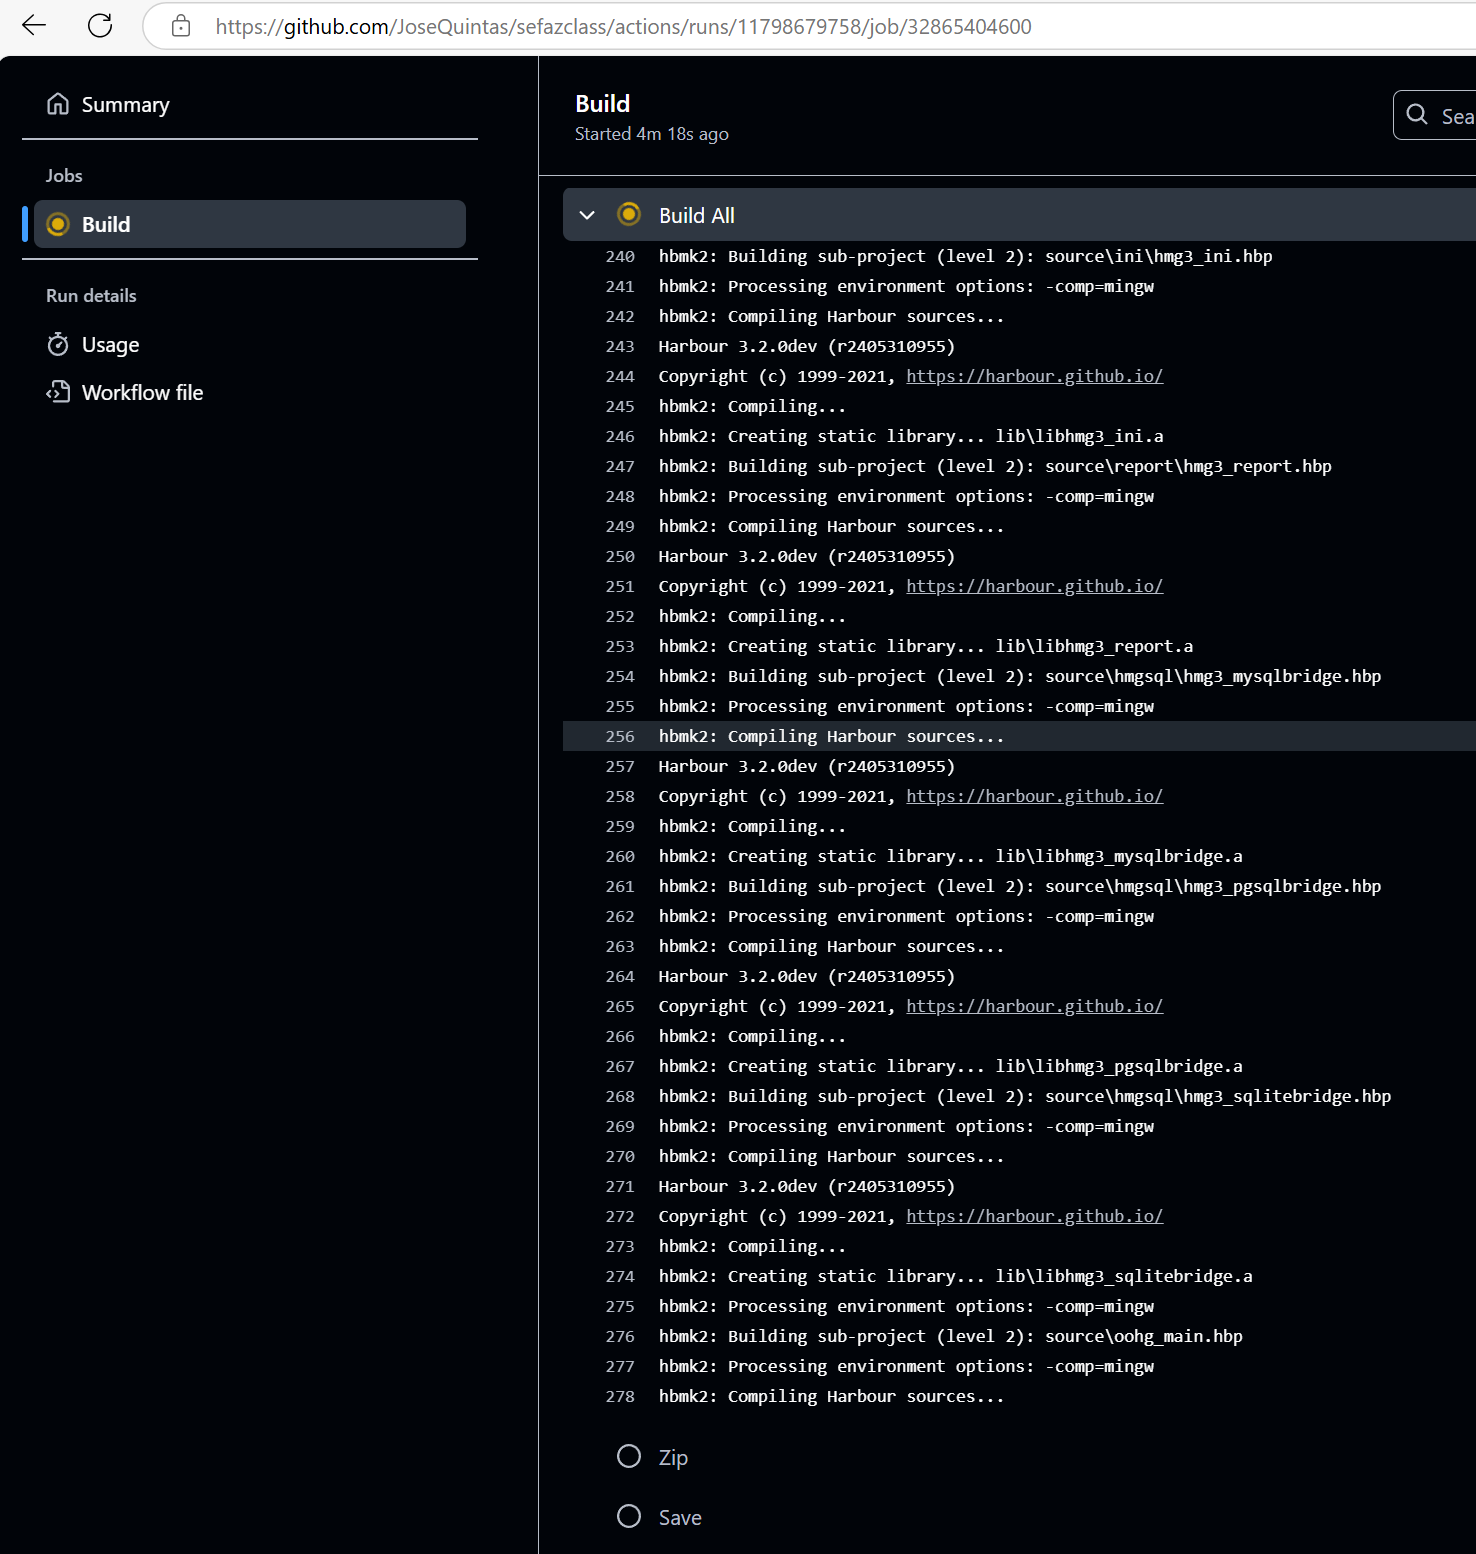Open harbour.github.io link on line 272
Viewport: 1476px width, 1554px height.
(1034, 1216)
